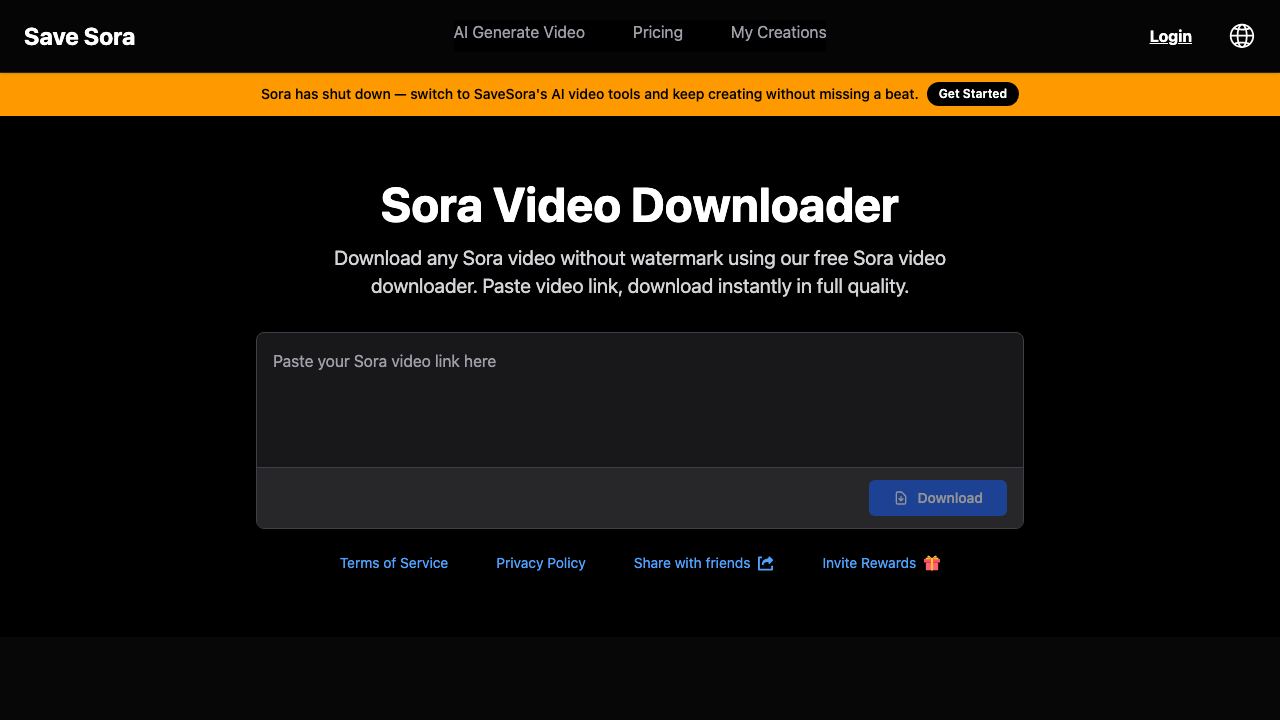Click the Save Sora logo
Screen dimensions: 1280x720
[79, 36]
